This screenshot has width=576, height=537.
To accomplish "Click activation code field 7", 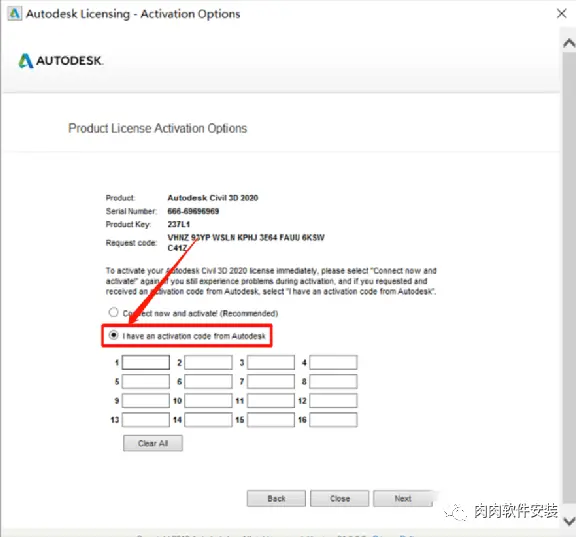I will pyautogui.click(x=271, y=381).
